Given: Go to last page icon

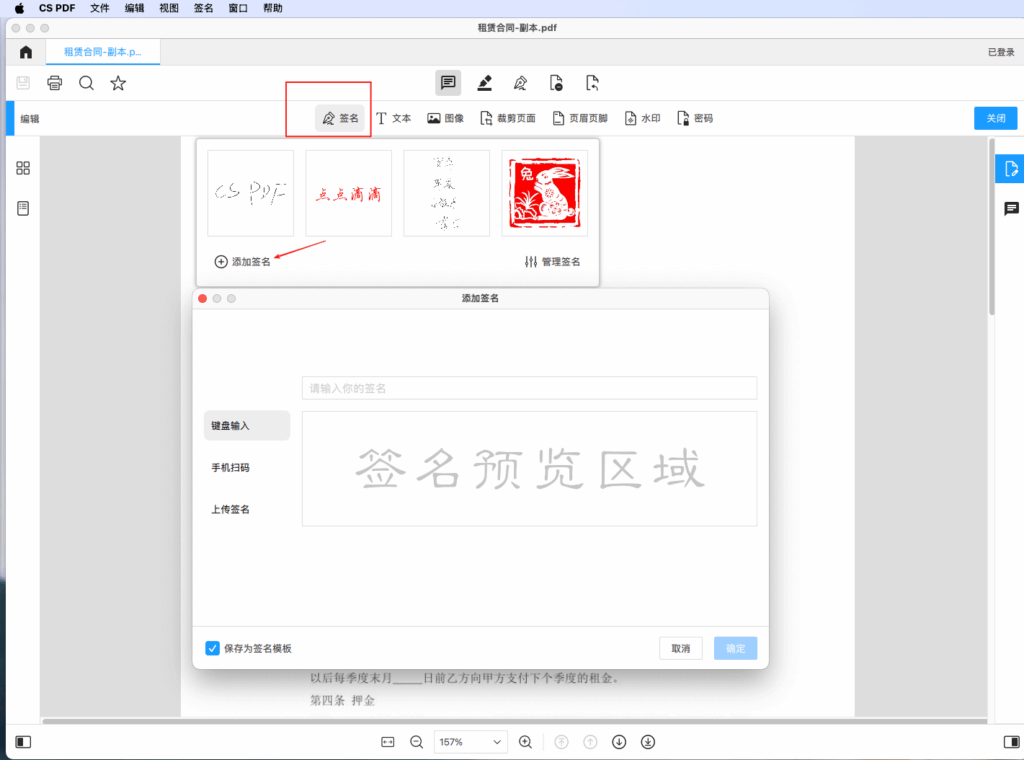Looking at the screenshot, I should (648, 742).
